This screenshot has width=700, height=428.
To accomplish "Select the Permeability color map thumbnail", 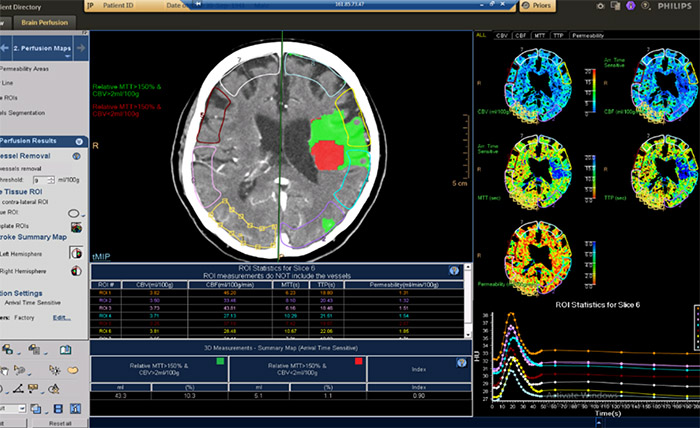I will 538,258.
